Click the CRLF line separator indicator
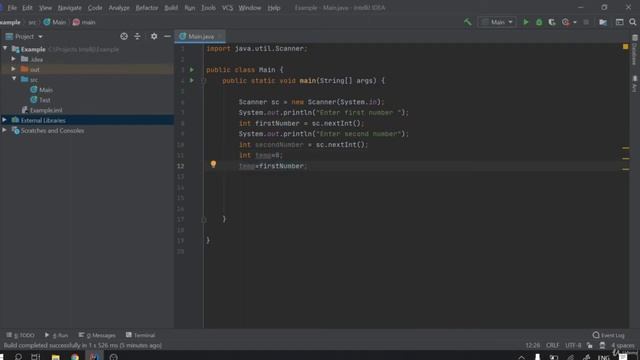The height and width of the screenshot is (360, 640). tap(552, 345)
